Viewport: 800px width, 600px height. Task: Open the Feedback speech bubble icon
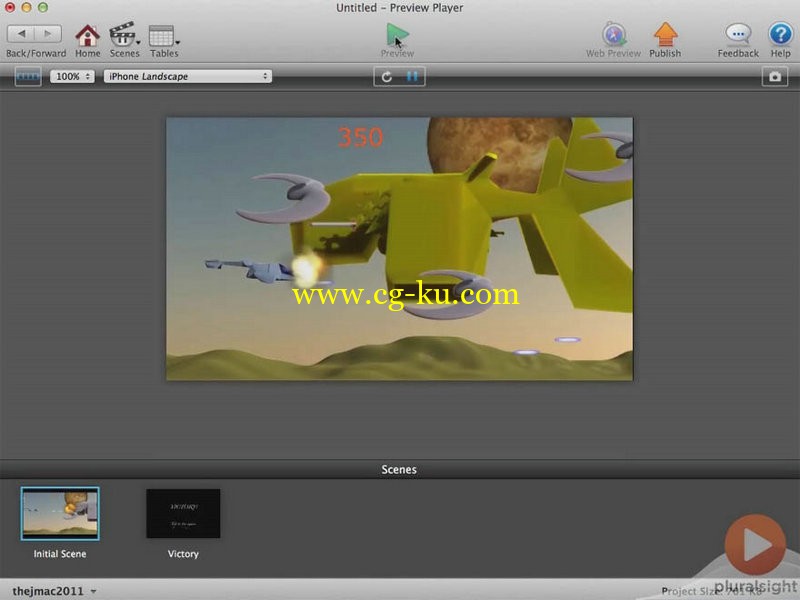(x=738, y=35)
